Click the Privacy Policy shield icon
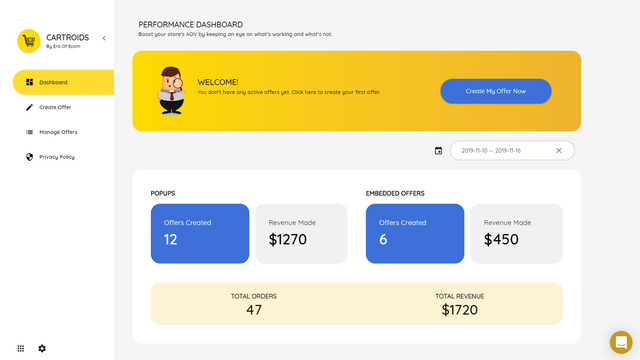 point(29,157)
